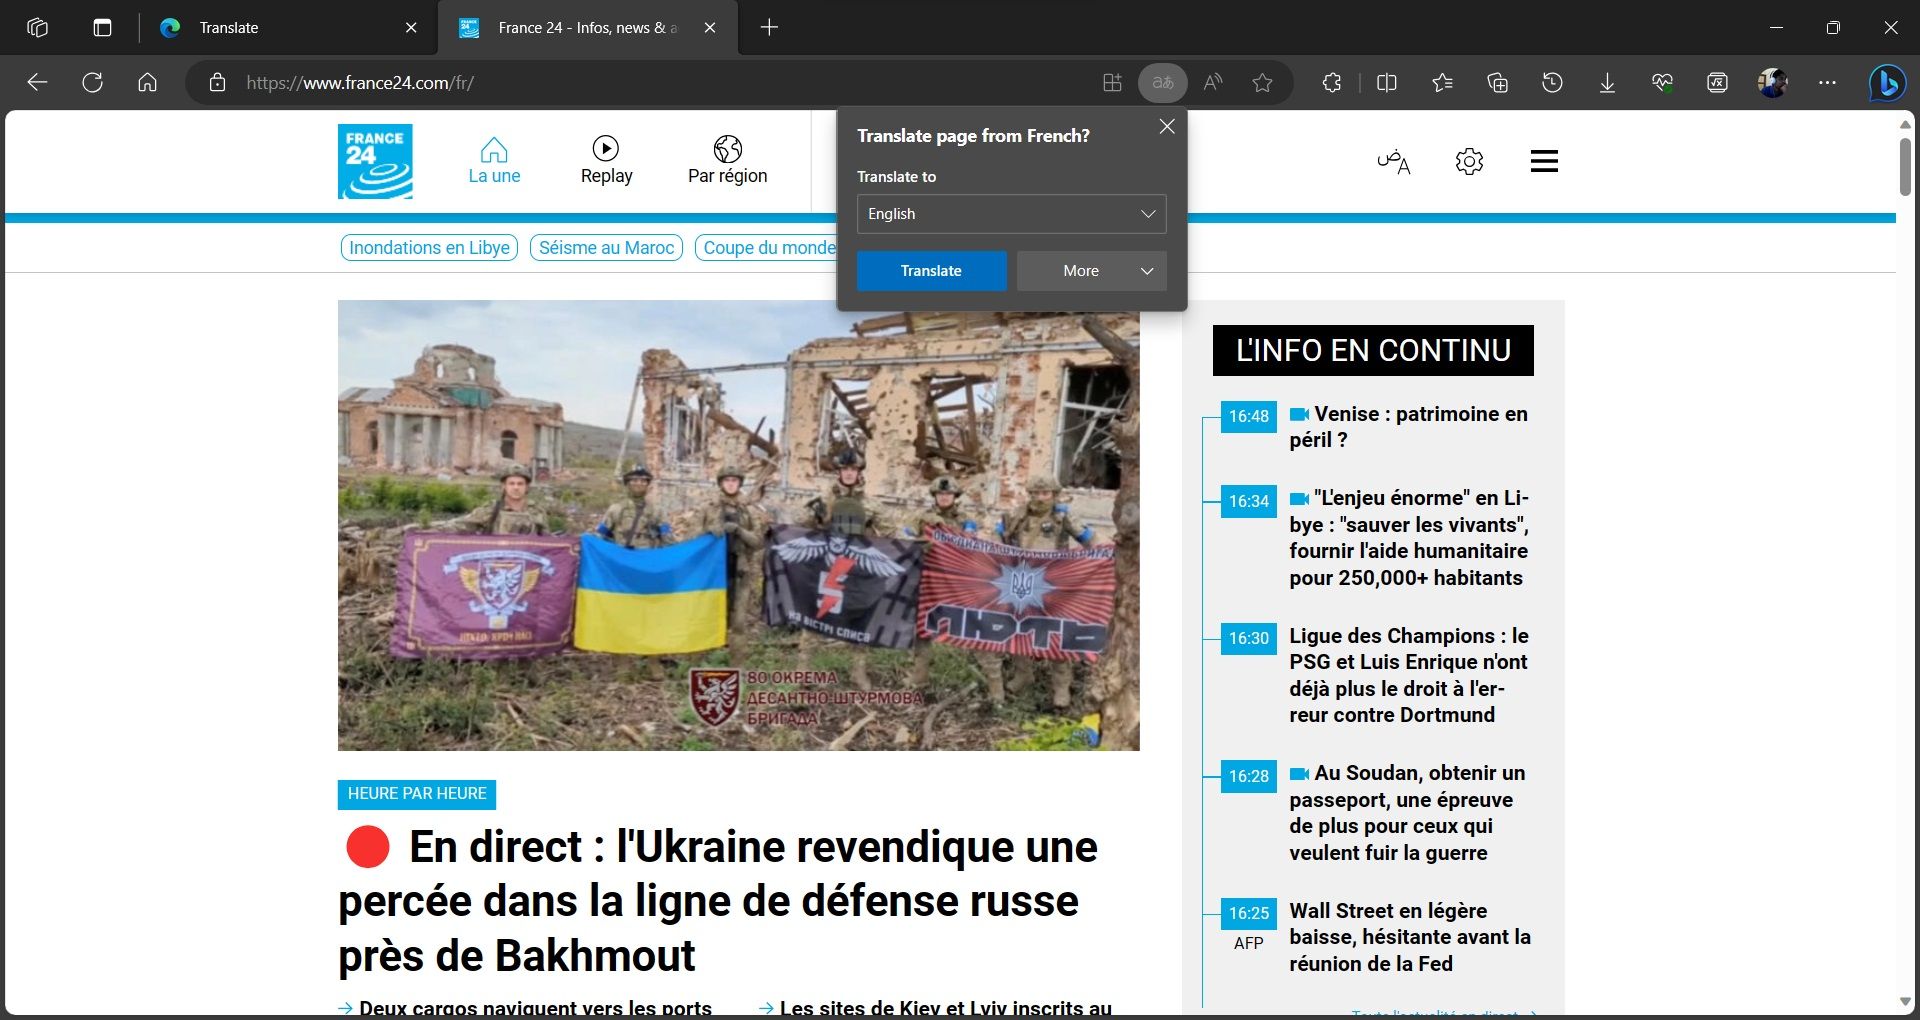This screenshot has width=1920, height=1020.
Task: Open Edge browsing history
Action: click(x=1552, y=83)
